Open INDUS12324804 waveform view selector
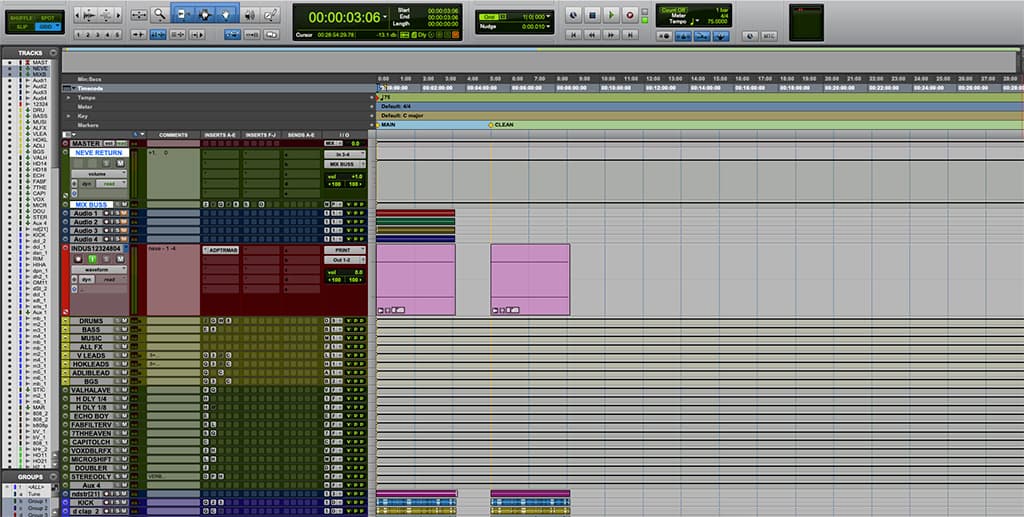This screenshot has height=517, width=1024. tap(99, 270)
